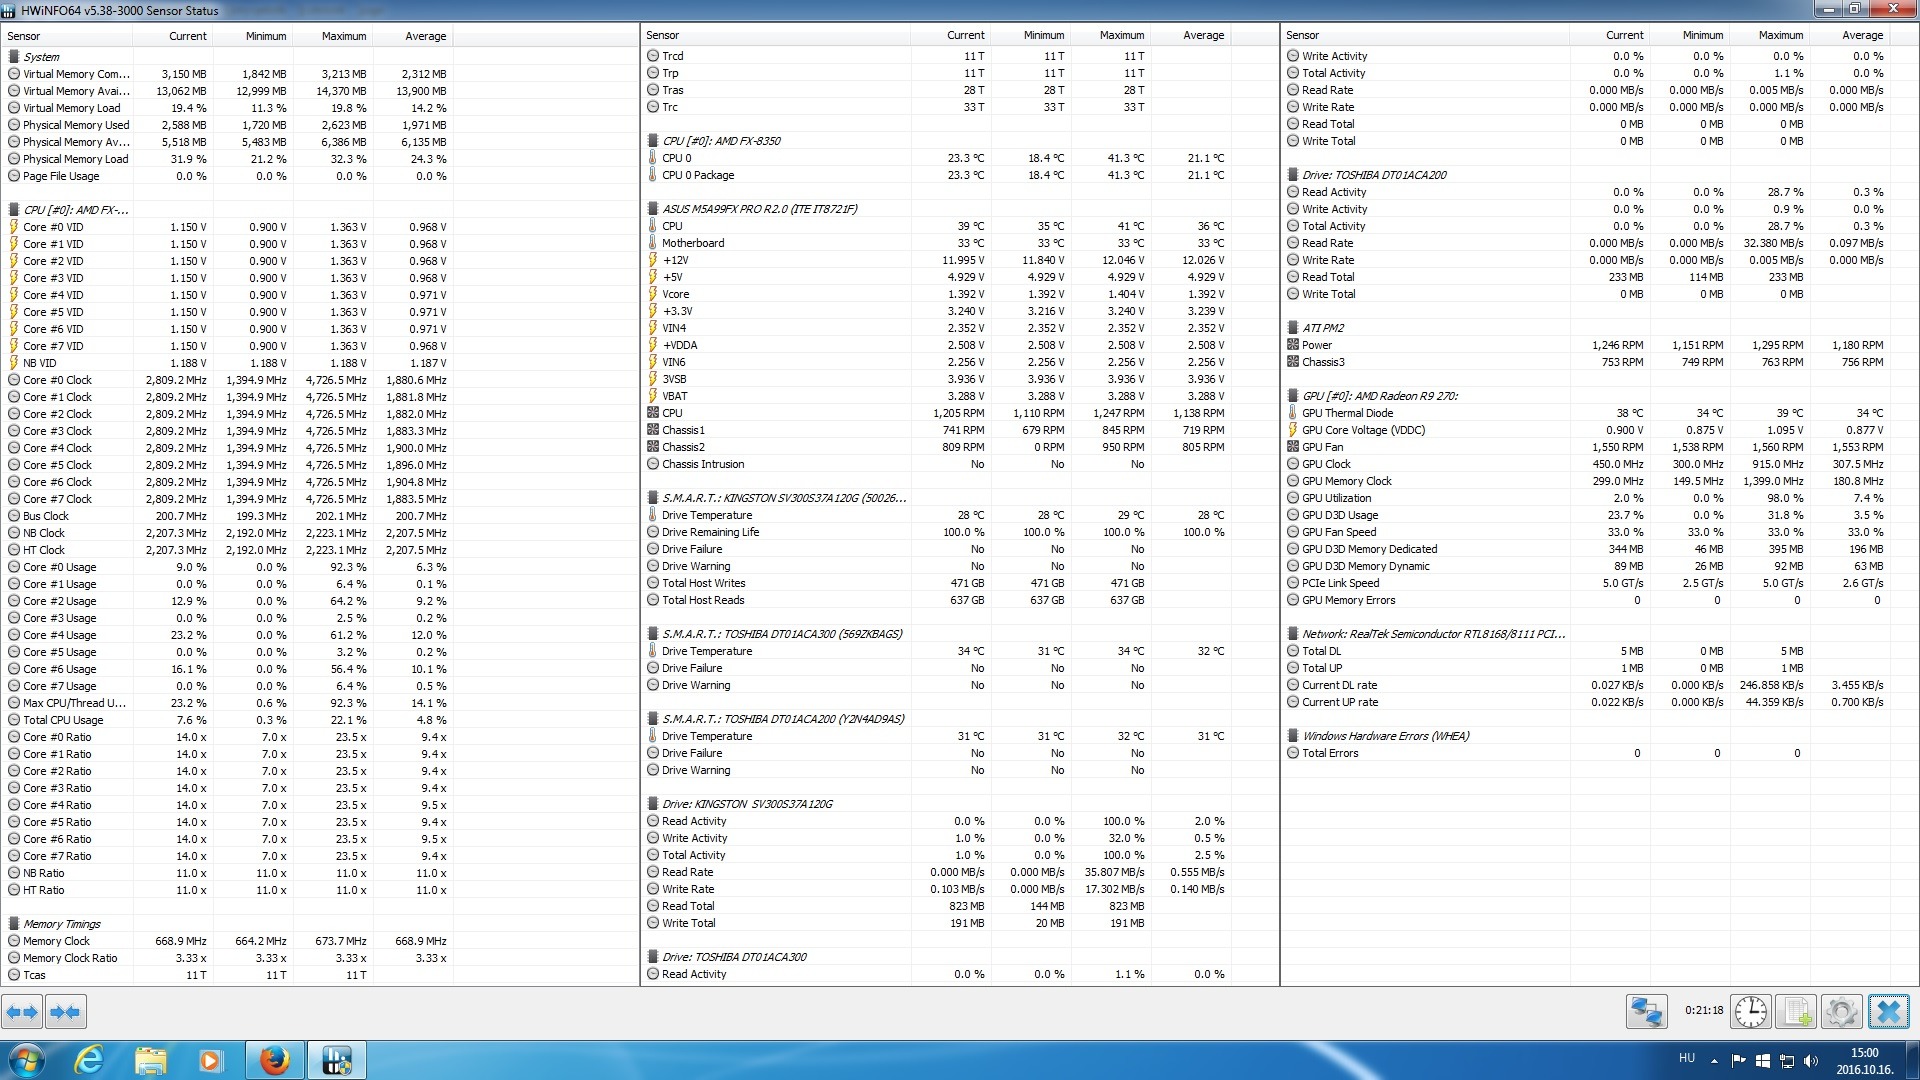Open the remote network monitoring button
This screenshot has width=1920, height=1080.
[x=1646, y=1012]
